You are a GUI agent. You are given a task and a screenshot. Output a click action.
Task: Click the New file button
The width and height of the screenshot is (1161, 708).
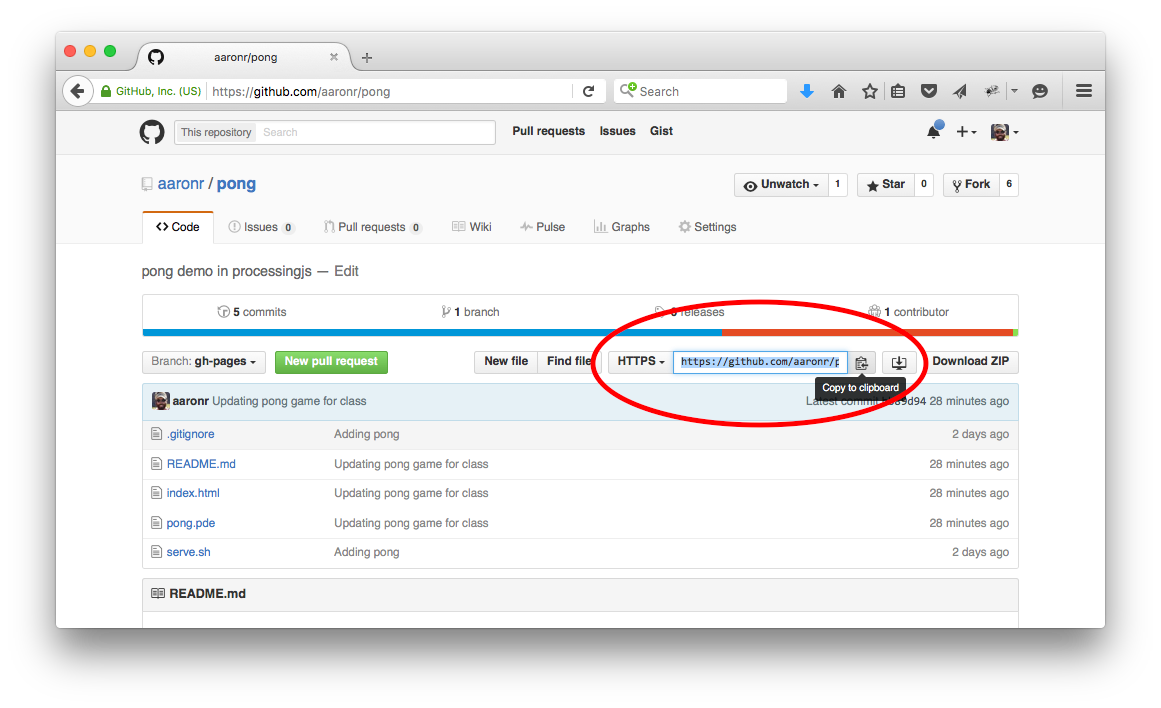[x=506, y=361]
